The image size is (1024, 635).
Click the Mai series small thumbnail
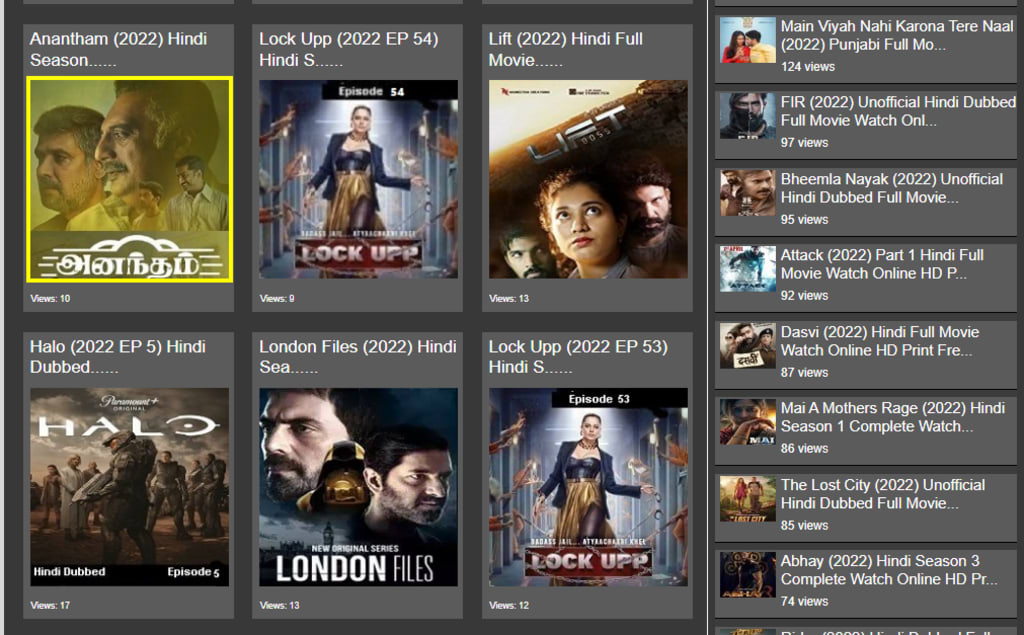(x=748, y=421)
